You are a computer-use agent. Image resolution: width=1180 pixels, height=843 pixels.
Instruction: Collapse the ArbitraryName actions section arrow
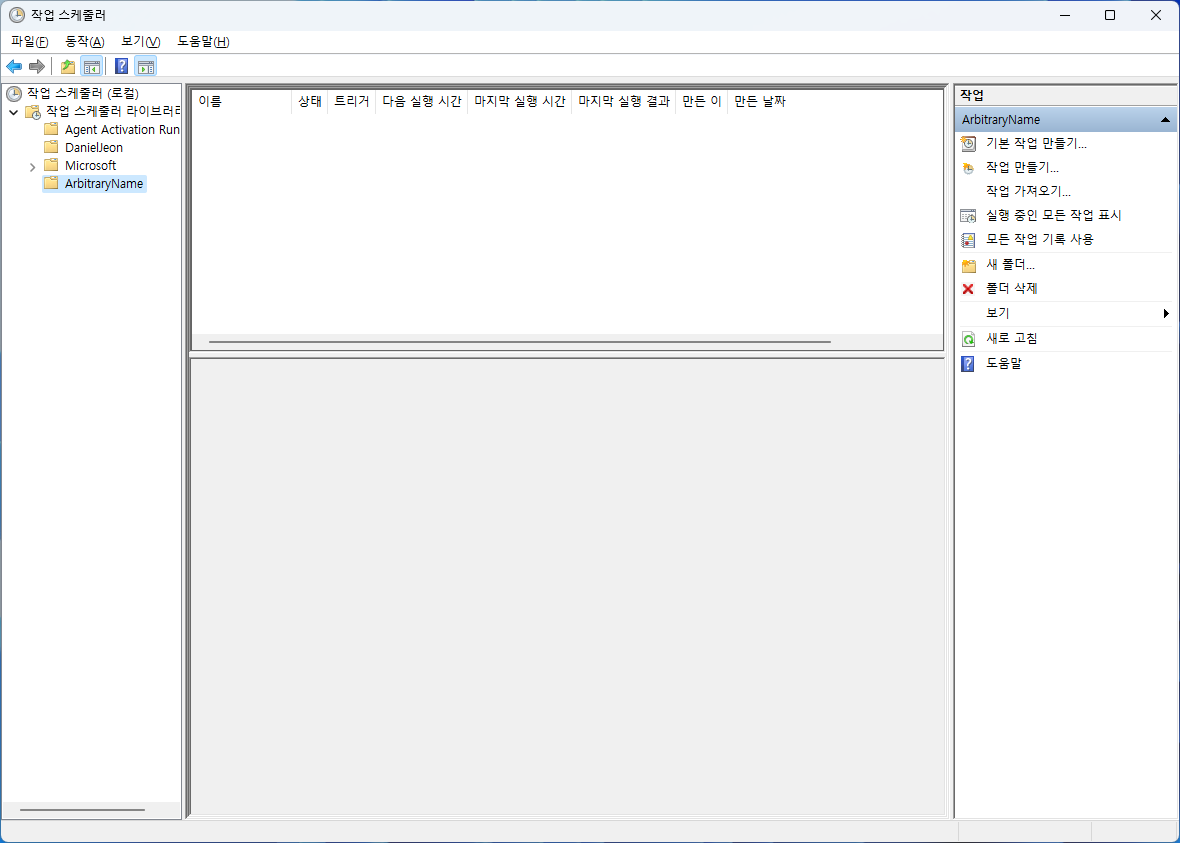tap(1165, 120)
